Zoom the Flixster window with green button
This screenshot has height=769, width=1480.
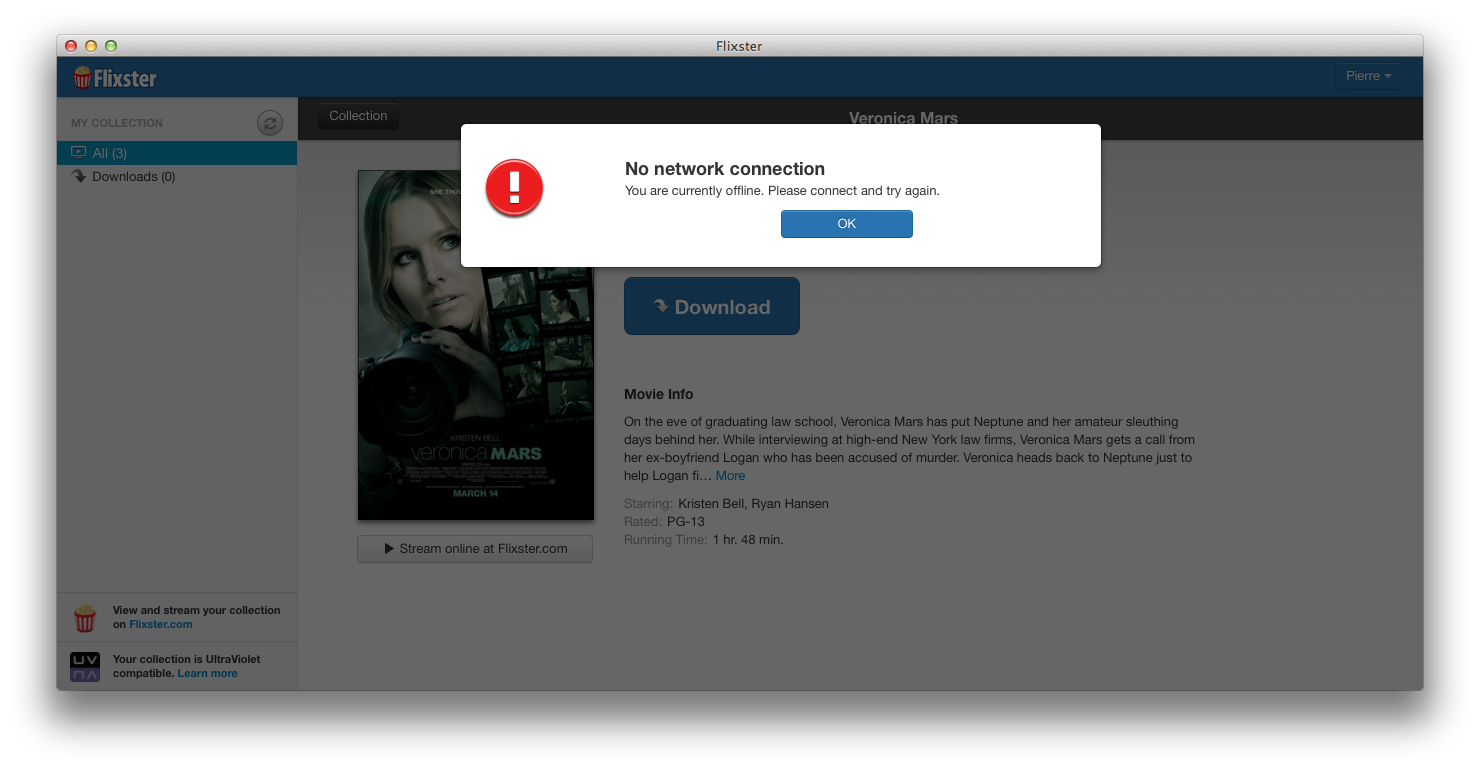coord(111,46)
